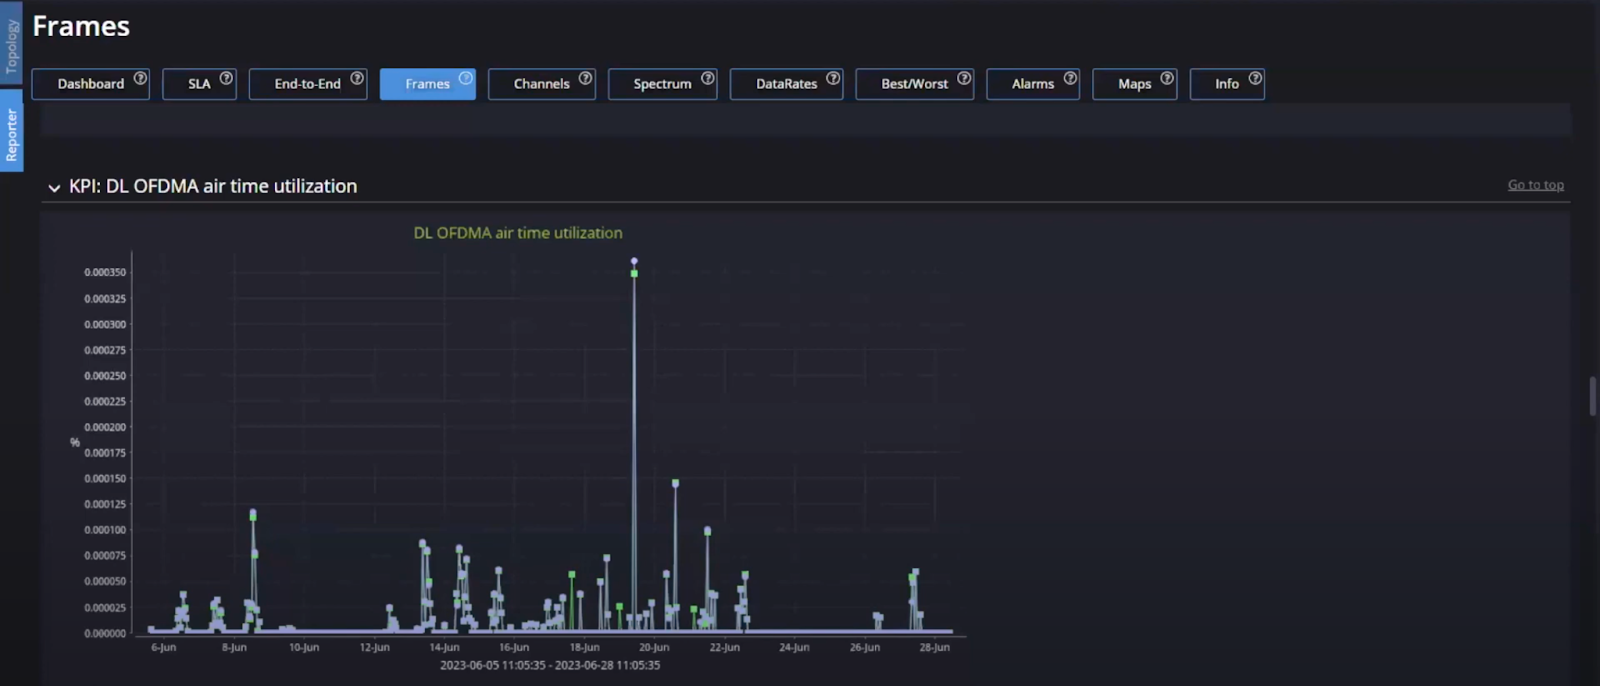The image size is (1600, 686).
Task: Switch to the Spectrum tab
Action: [x=661, y=84]
